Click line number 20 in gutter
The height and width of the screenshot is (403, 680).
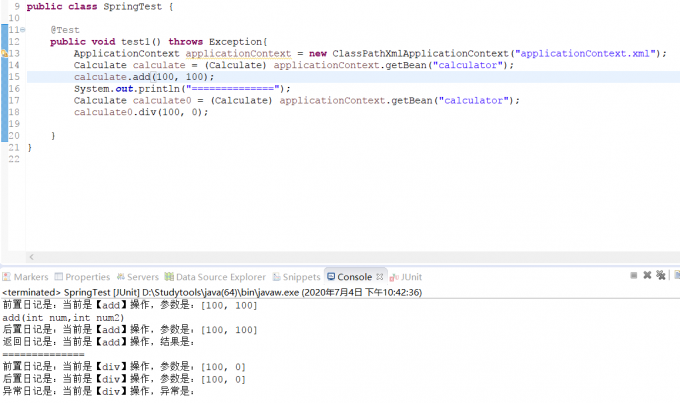(14, 135)
